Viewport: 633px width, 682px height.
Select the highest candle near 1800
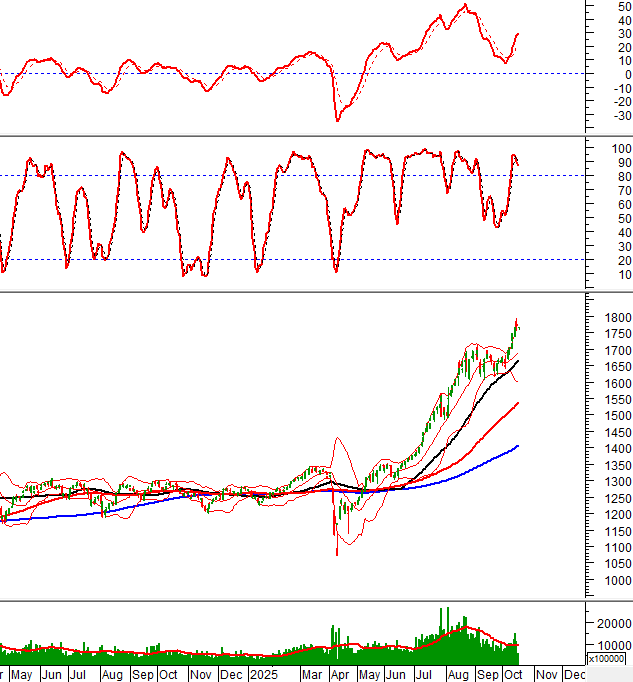[x=516, y=323]
